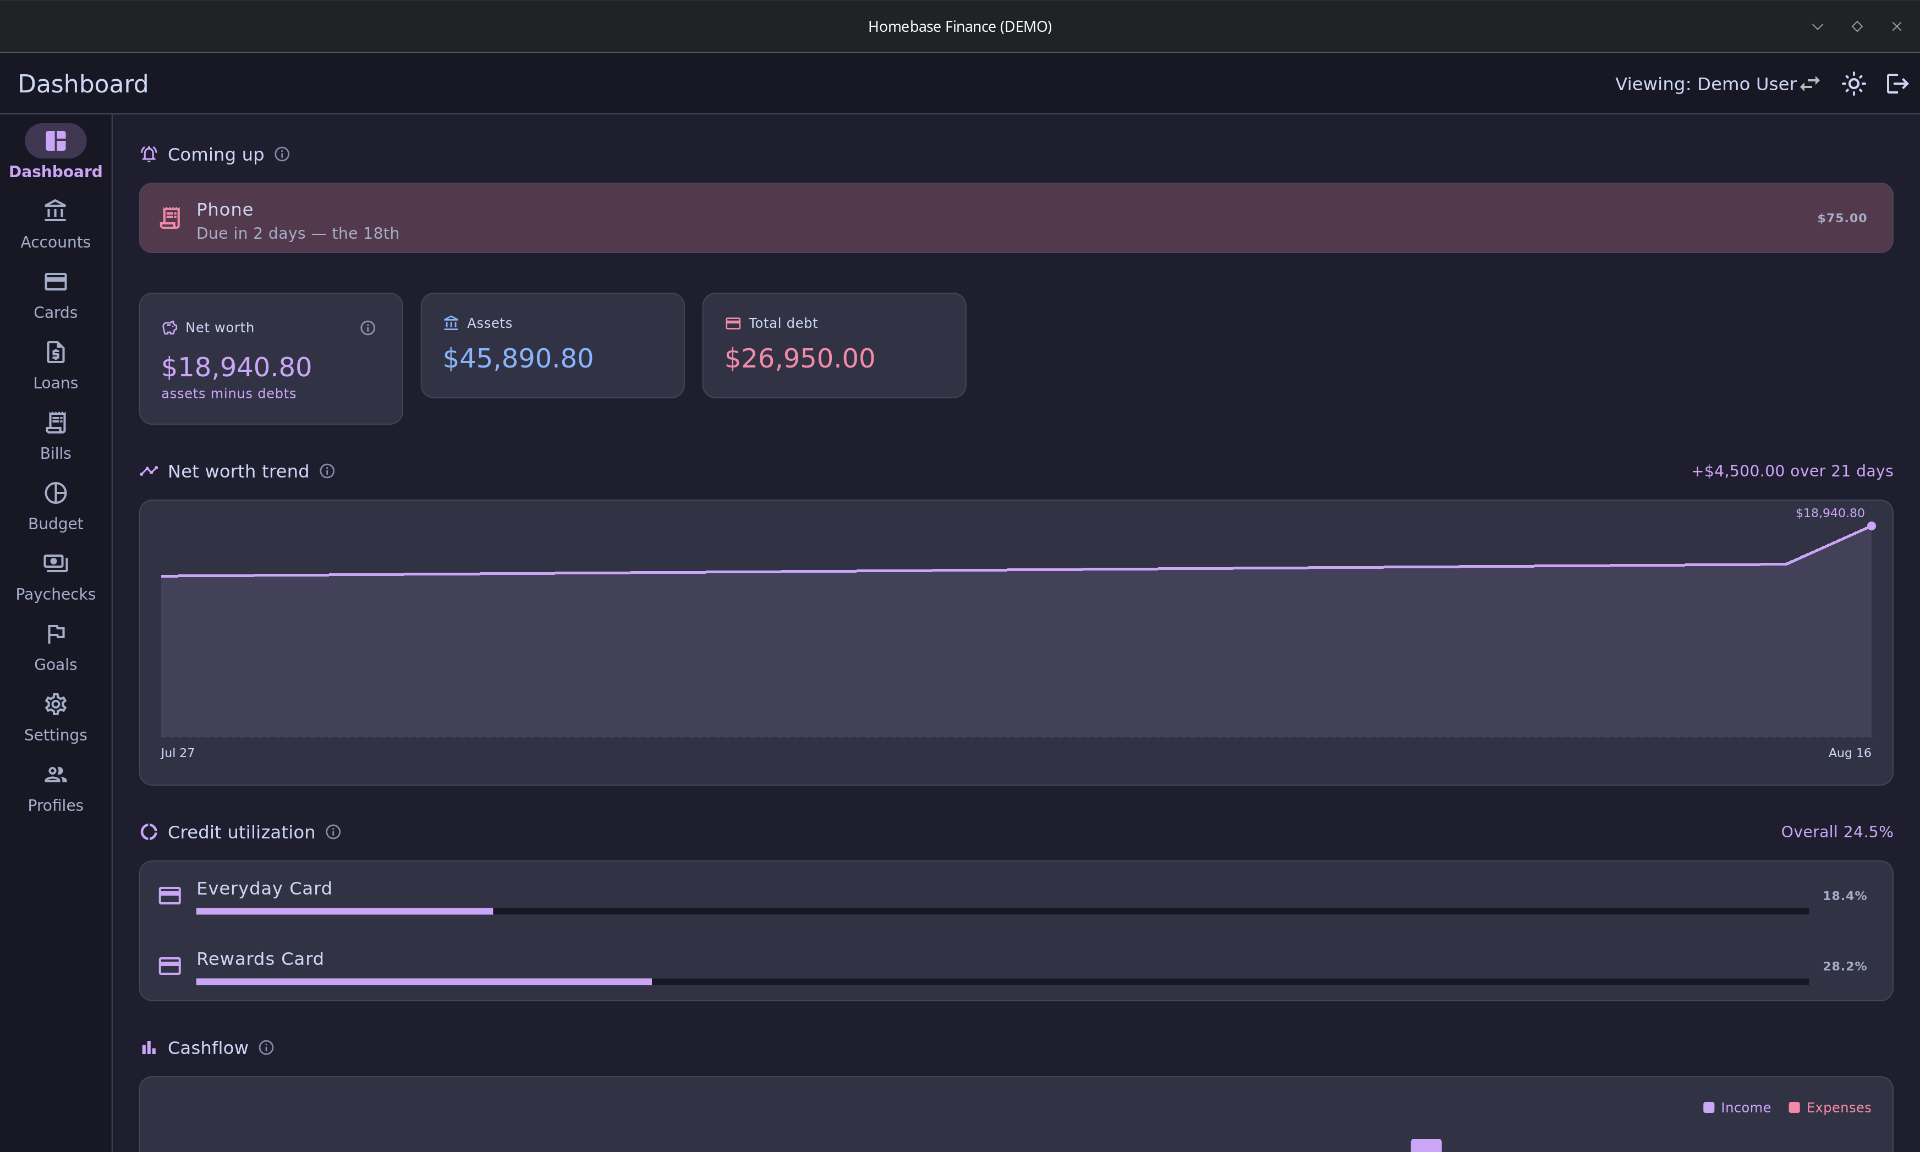Click the latest point on net worth chart
Image resolution: width=1920 pixels, height=1152 pixels.
click(x=1871, y=526)
